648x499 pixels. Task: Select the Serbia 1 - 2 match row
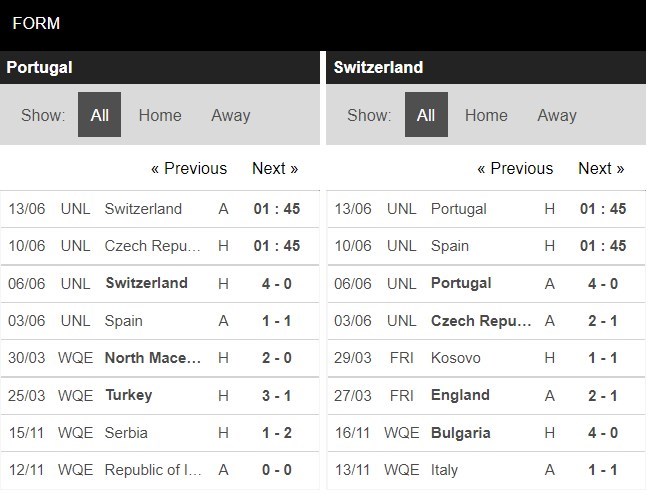(160, 433)
